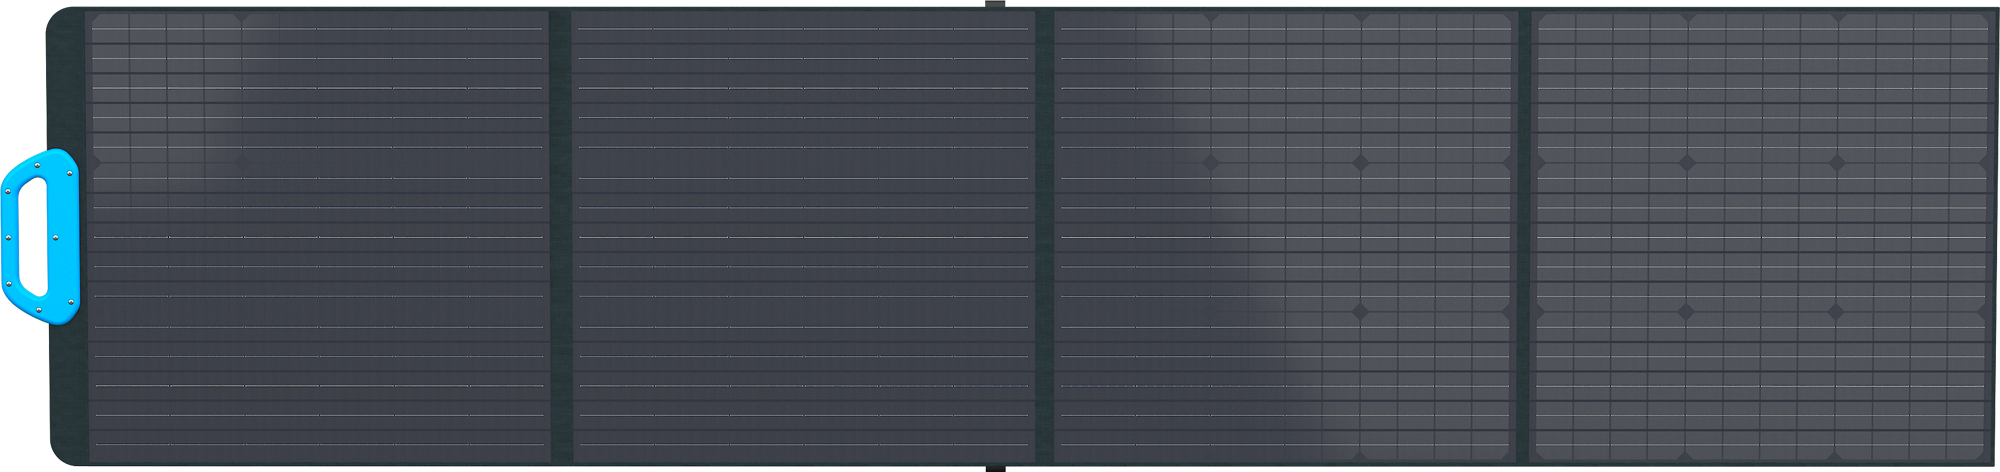
Task: Click lower-right diamond marker on rightmost panel
Action: pyautogui.click(x=1836, y=312)
